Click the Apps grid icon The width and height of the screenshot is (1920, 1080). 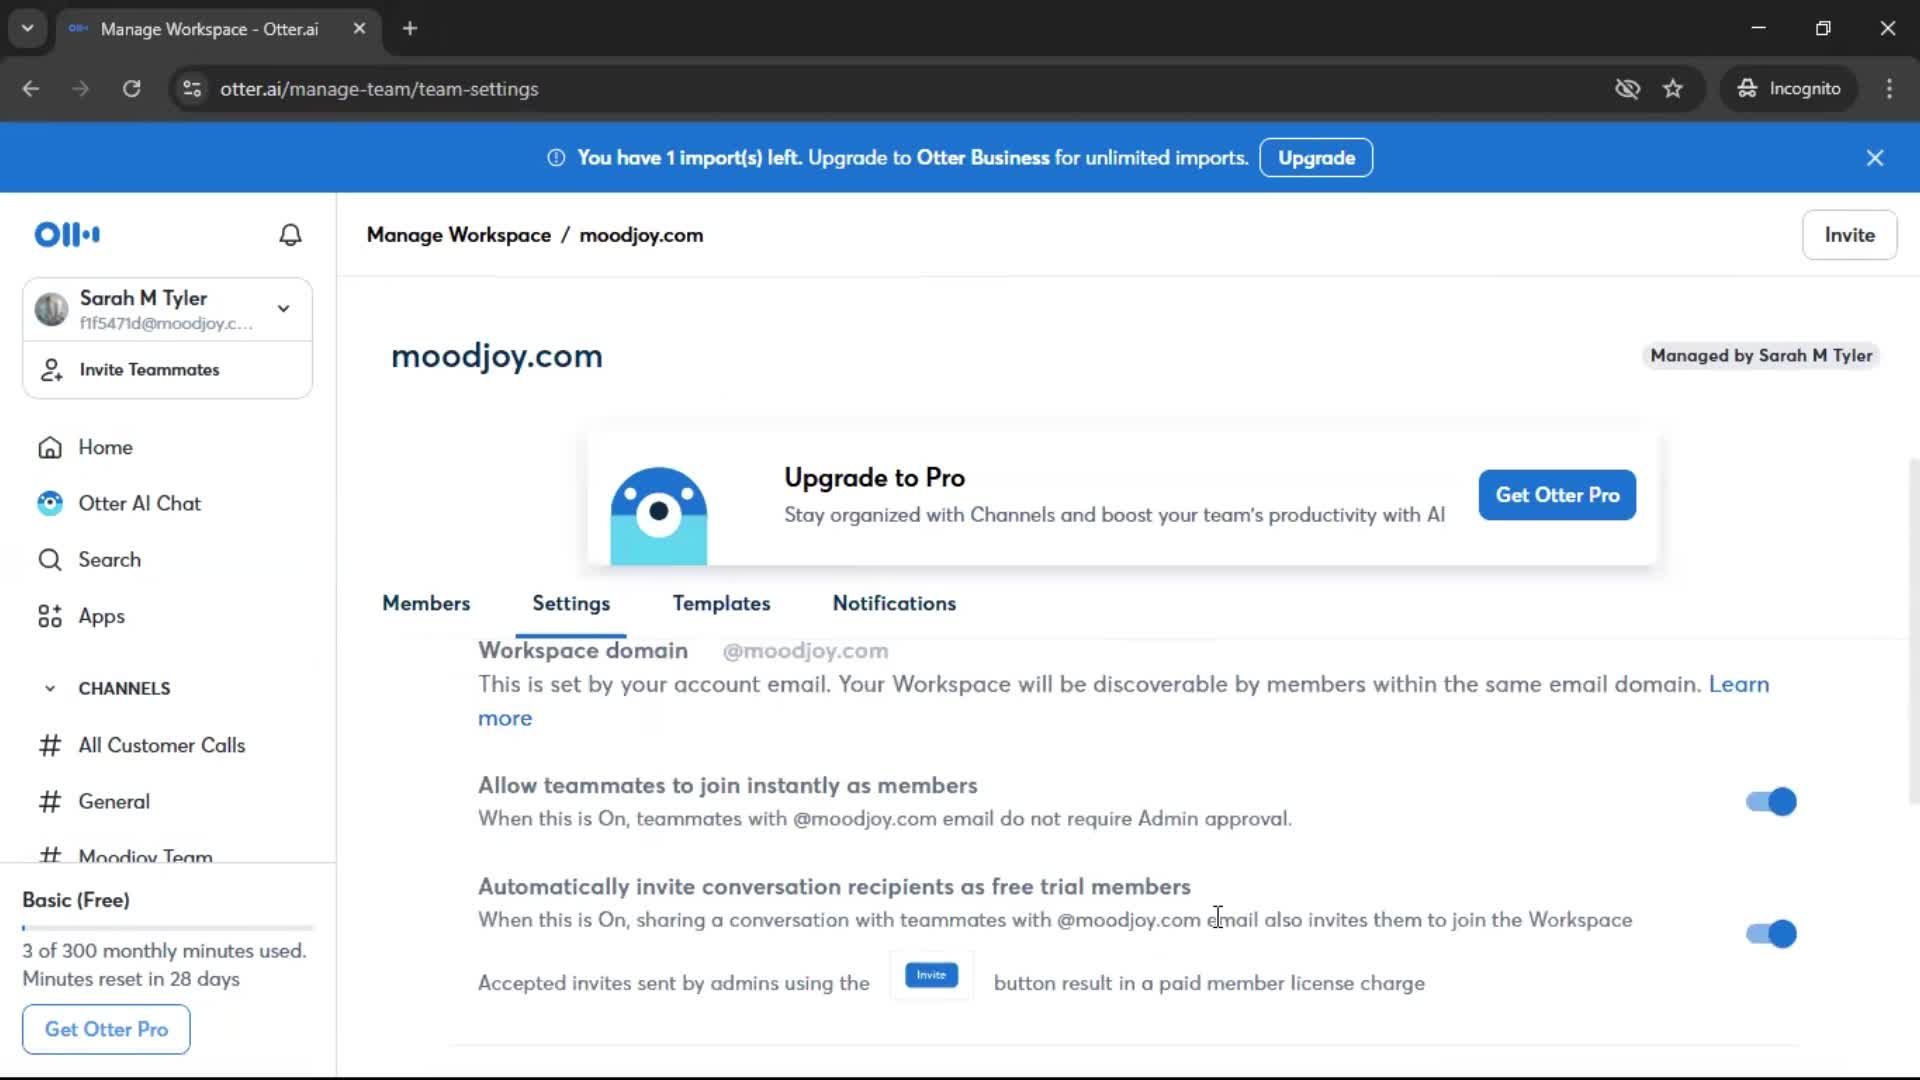pyautogui.click(x=50, y=616)
